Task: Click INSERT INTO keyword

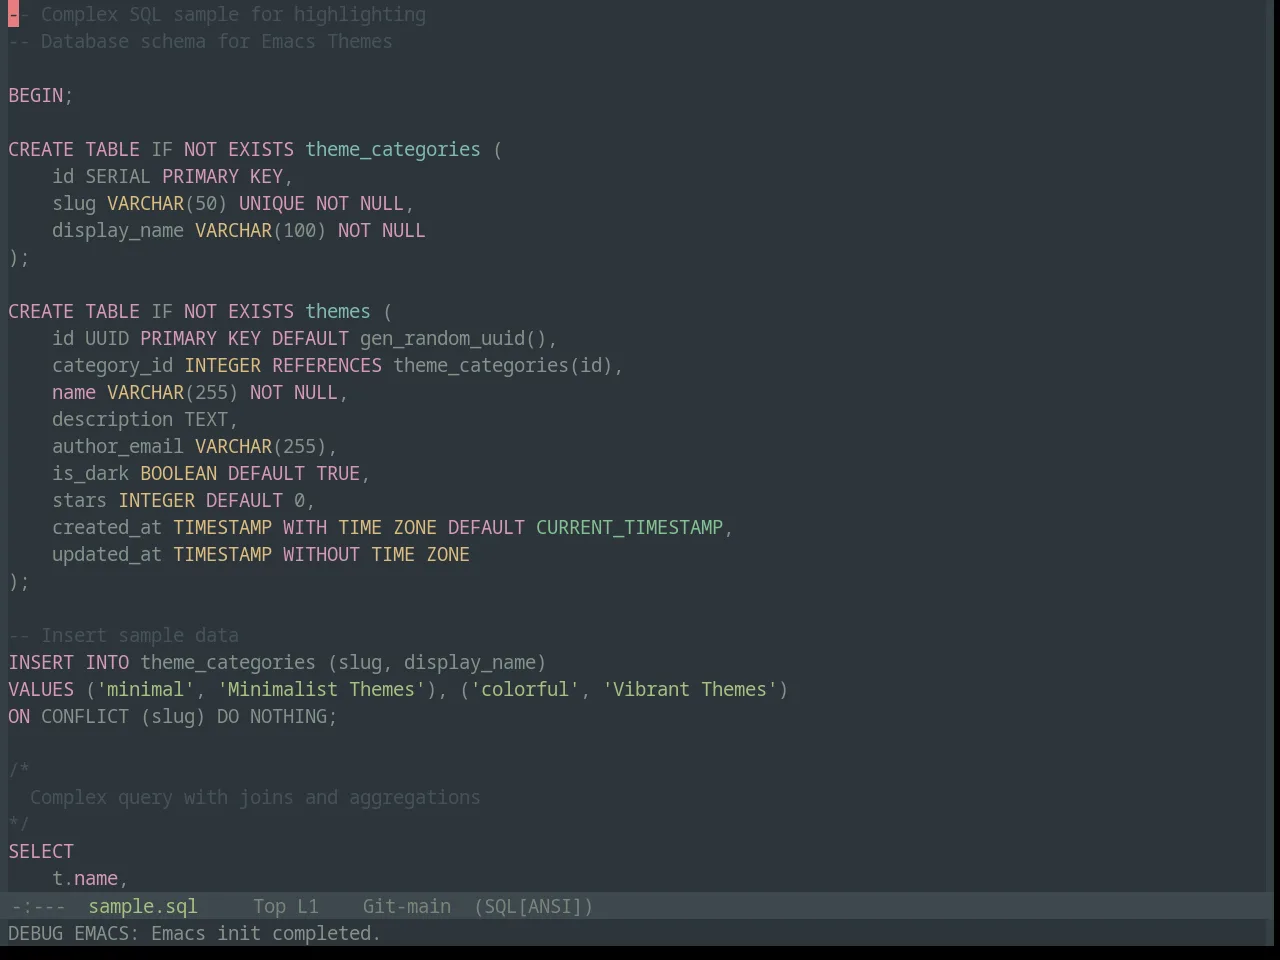Action: [x=69, y=662]
